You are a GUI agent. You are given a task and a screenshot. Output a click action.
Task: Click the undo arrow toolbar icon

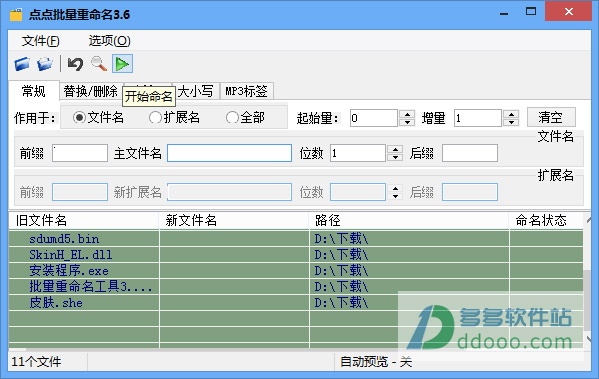[x=75, y=64]
